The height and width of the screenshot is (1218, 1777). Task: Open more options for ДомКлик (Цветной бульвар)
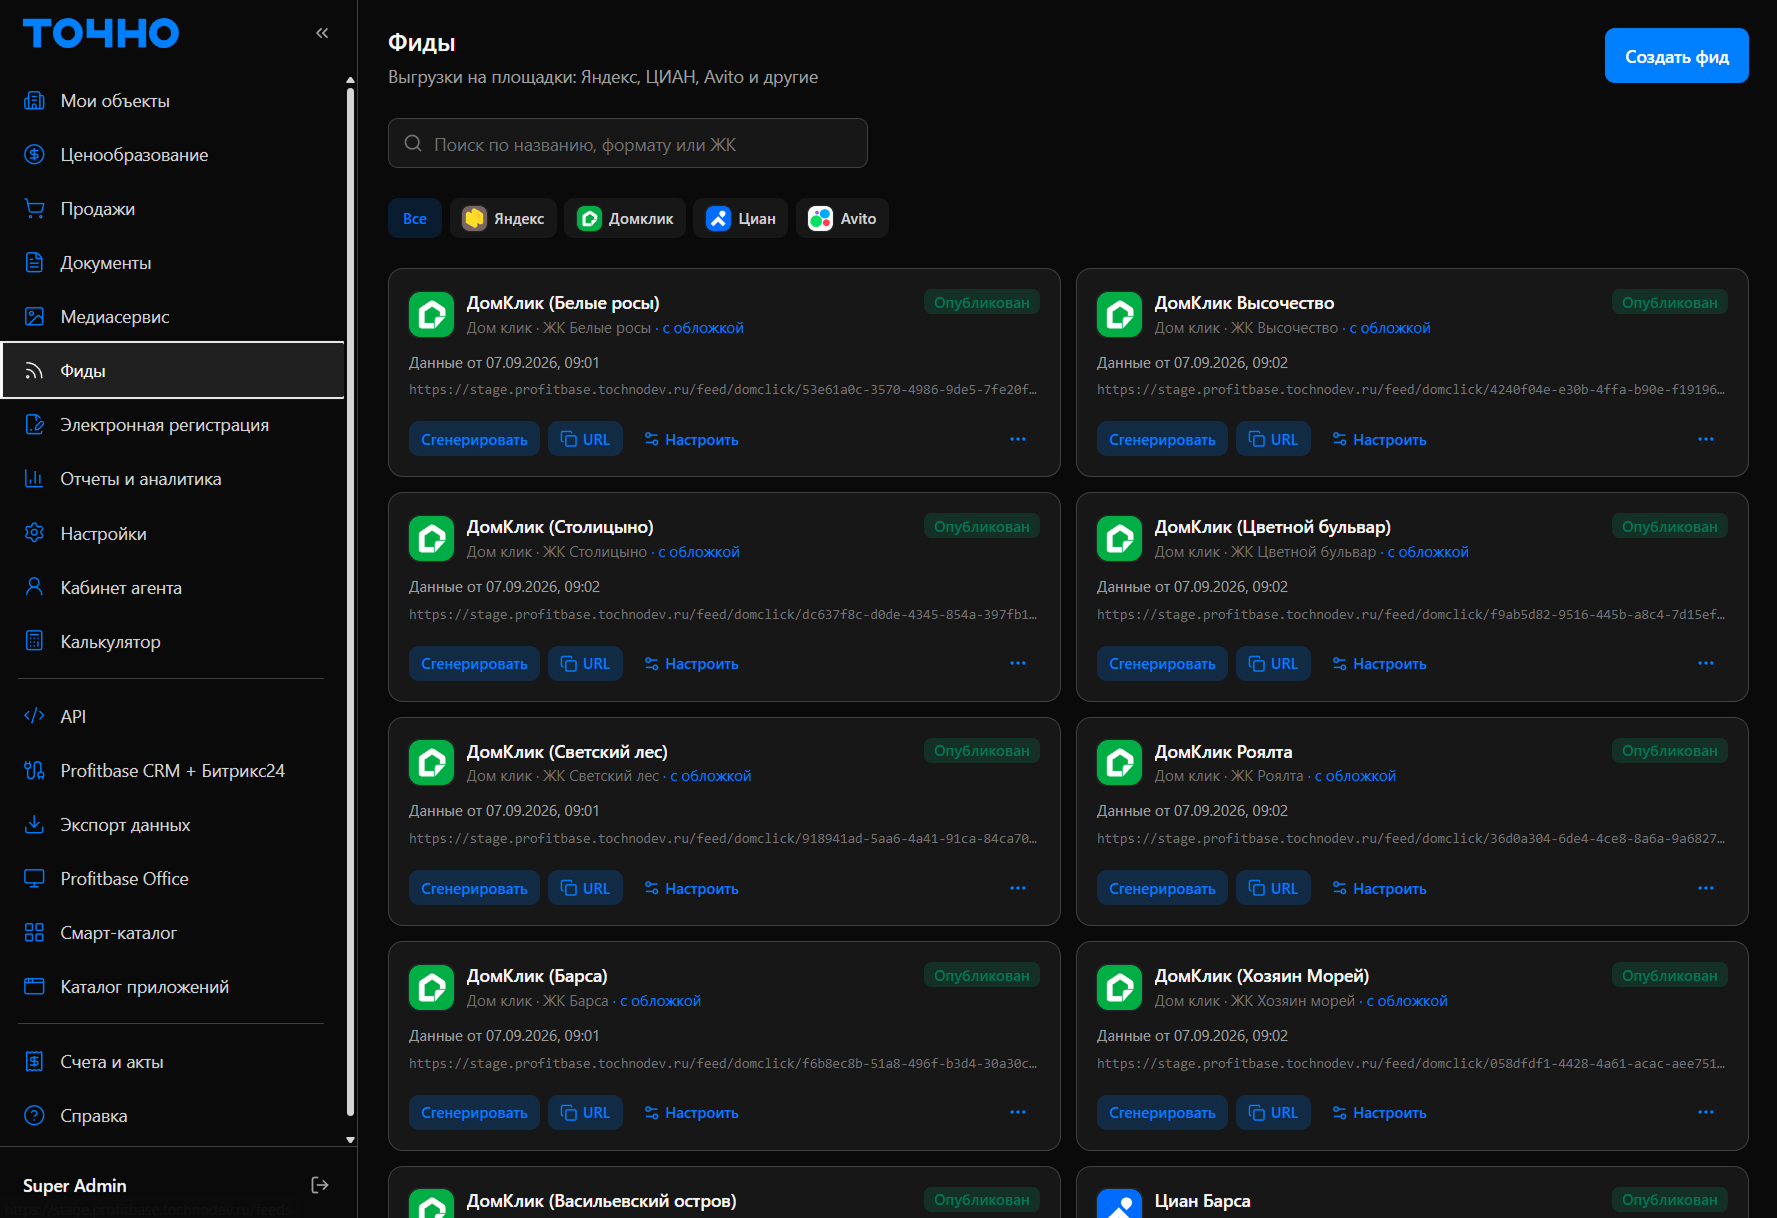point(1706,664)
